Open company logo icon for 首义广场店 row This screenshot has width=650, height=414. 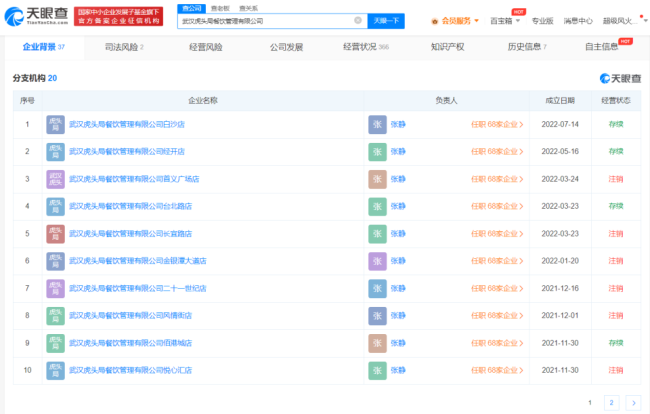click(x=56, y=179)
